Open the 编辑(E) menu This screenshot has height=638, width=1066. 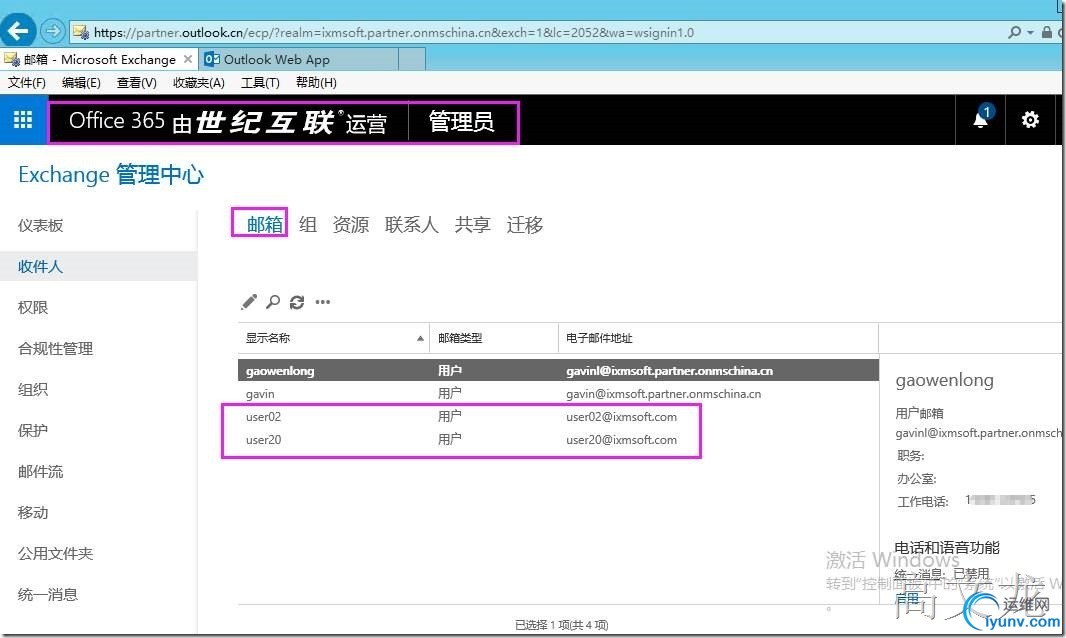point(81,82)
